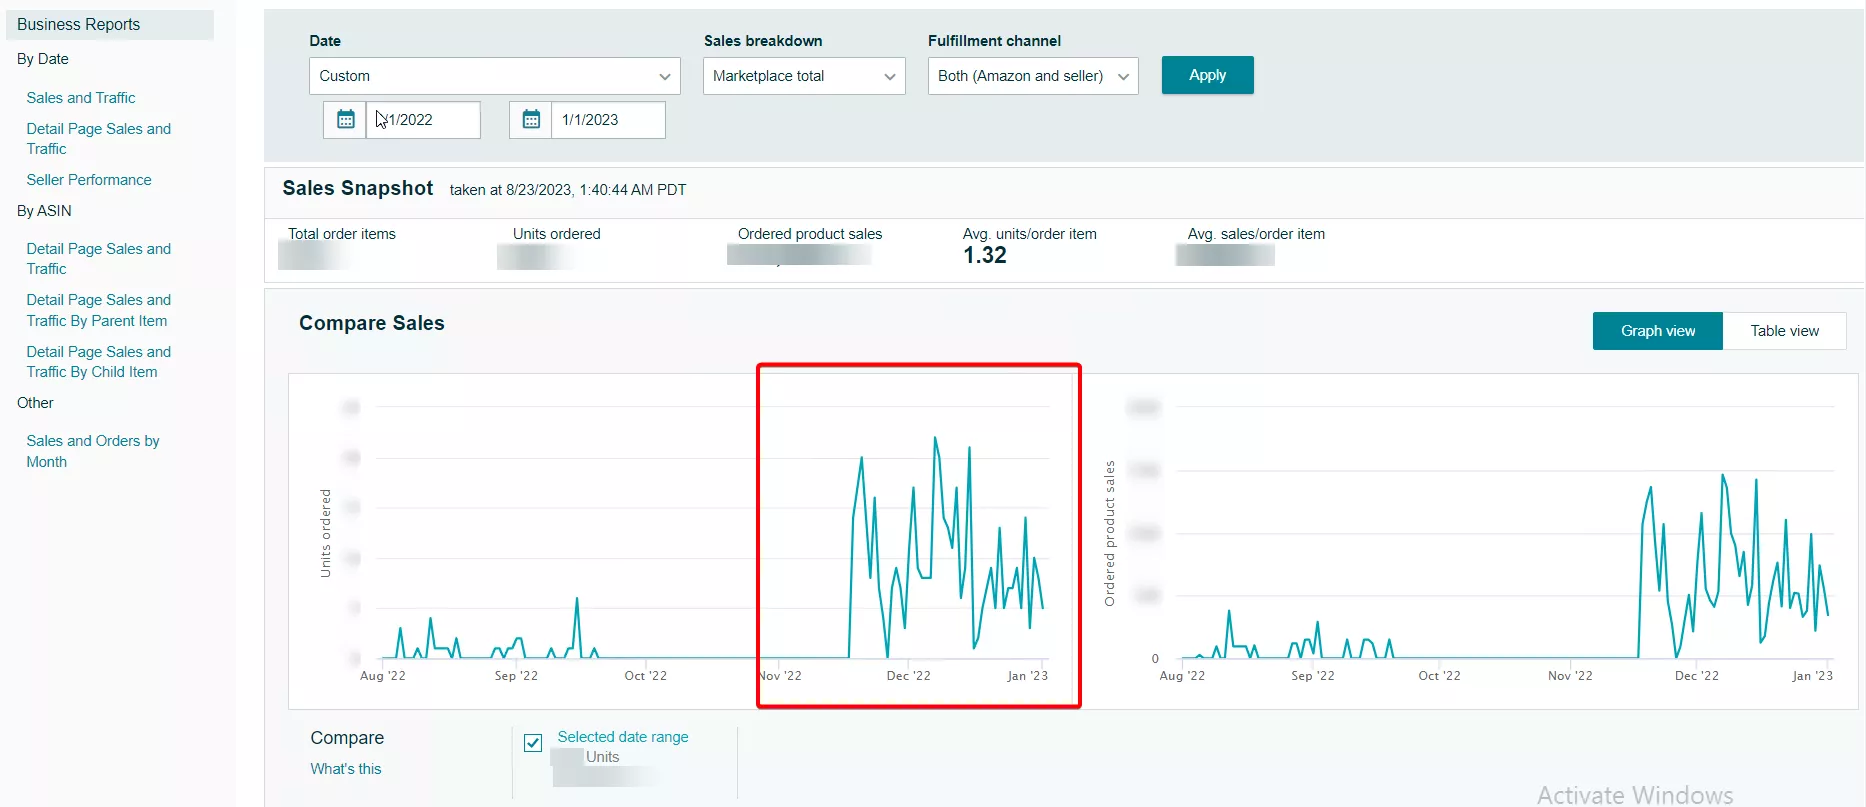
Task: Open By ASIN Detail Page Sales and Traffic
Action: pyautogui.click(x=99, y=259)
